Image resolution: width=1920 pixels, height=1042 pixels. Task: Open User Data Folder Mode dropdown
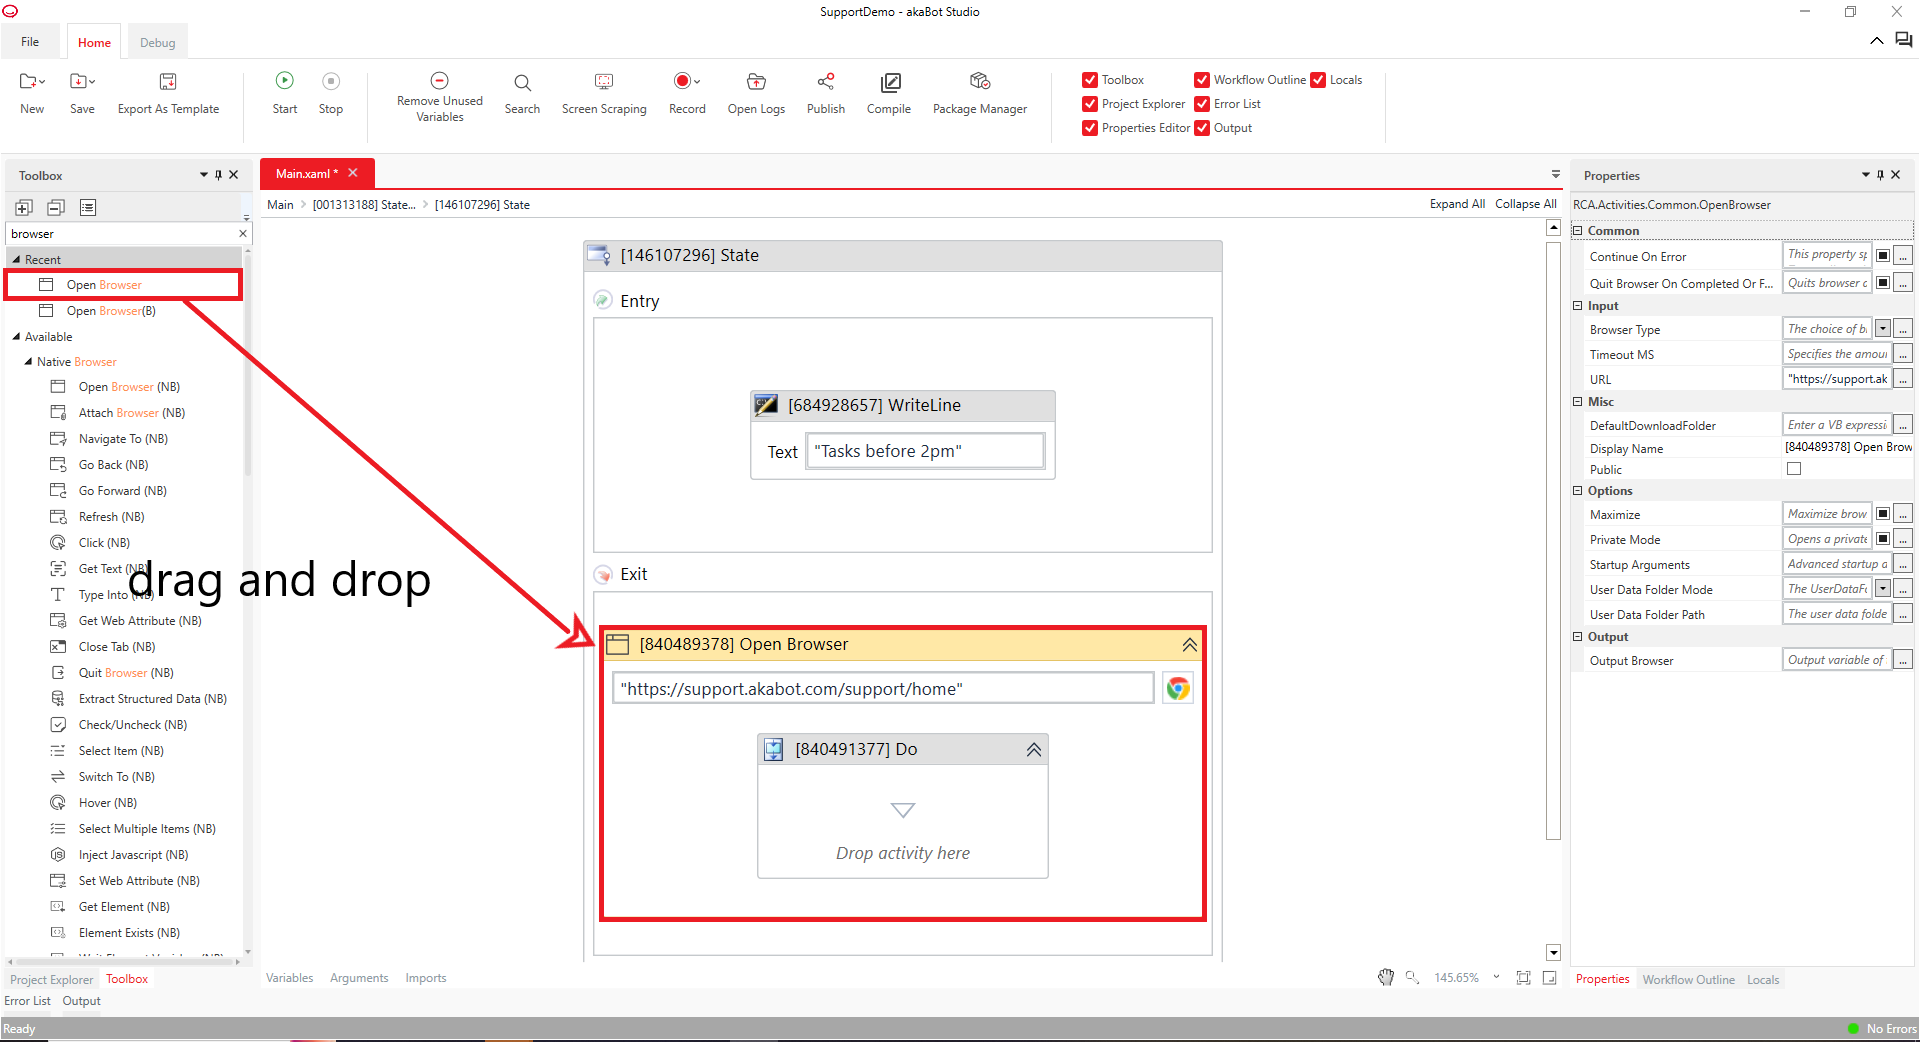[x=1883, y=589]
